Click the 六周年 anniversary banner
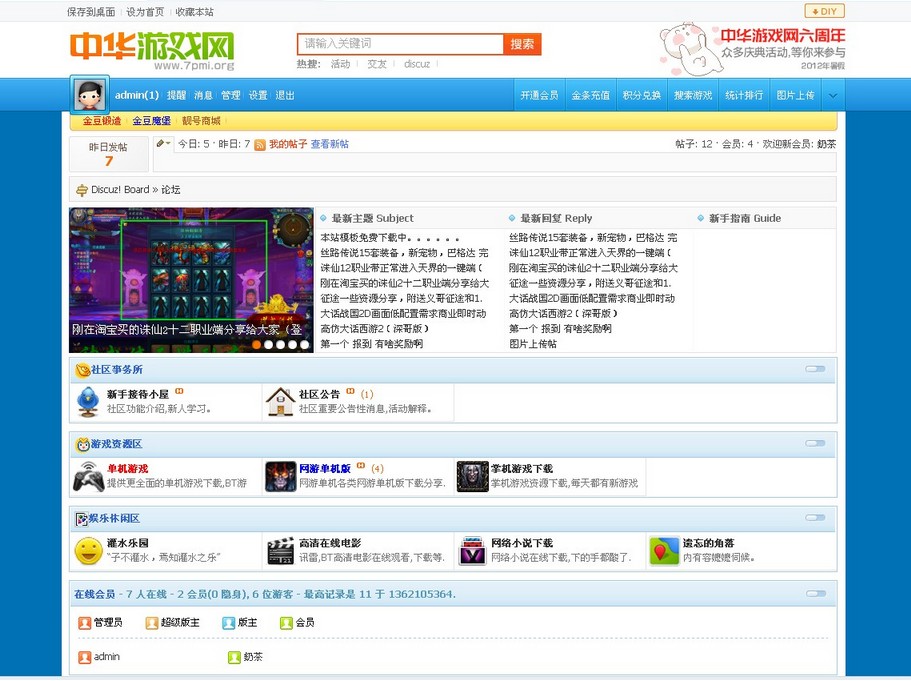 point(752,50)
